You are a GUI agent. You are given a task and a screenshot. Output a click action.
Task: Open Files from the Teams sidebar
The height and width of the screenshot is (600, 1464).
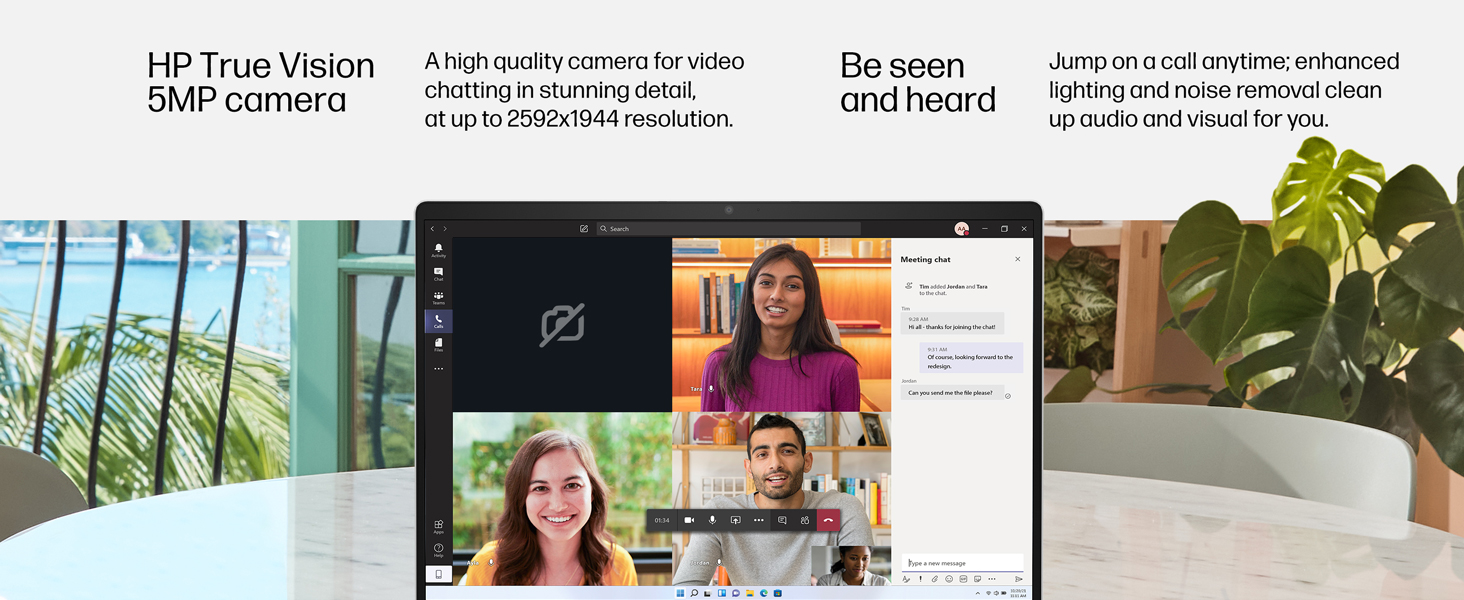438,345
